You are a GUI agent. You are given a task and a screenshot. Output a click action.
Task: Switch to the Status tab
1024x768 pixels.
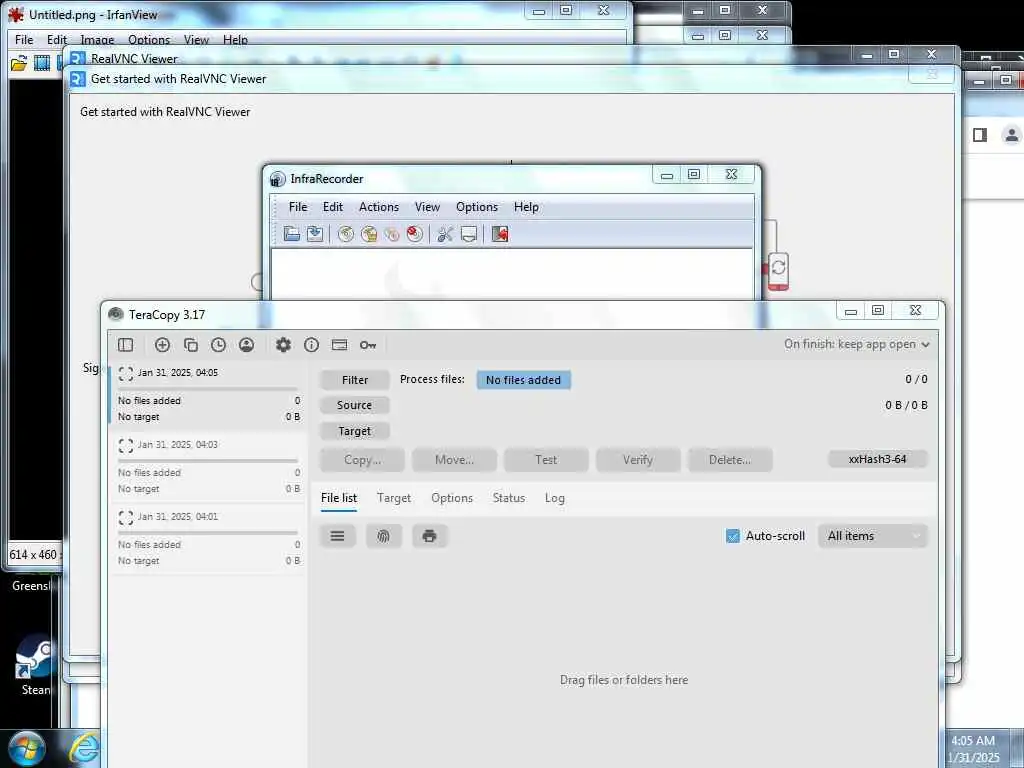pos(509,498)
